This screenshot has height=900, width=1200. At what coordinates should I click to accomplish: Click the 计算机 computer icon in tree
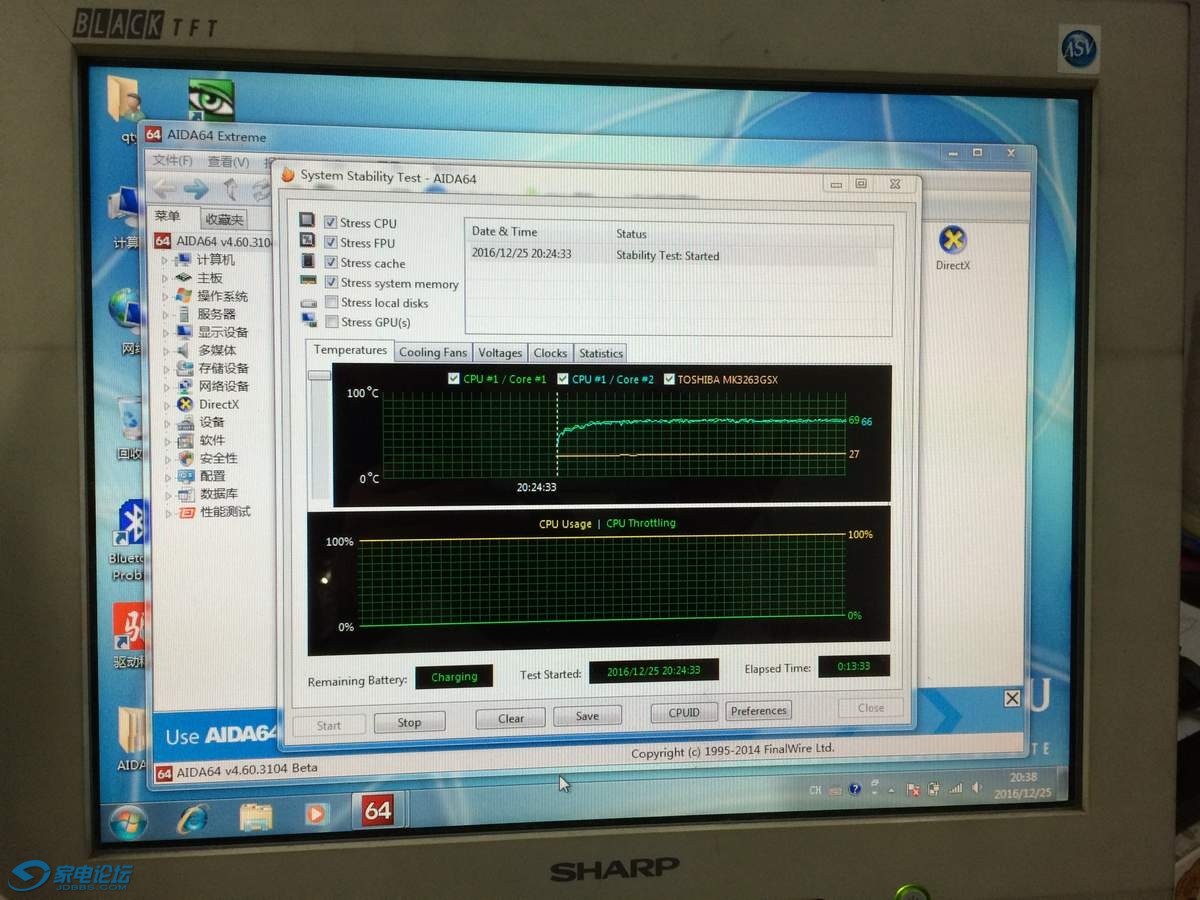(184, 260)
